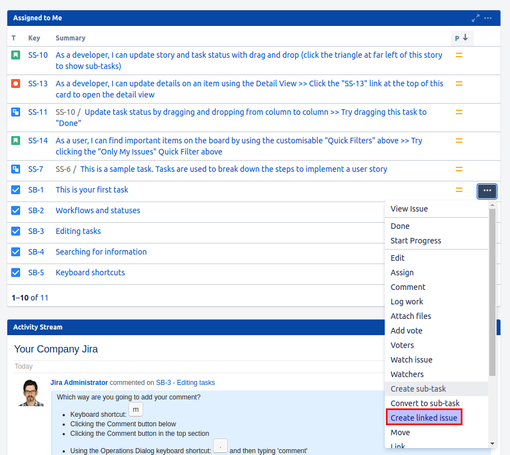Viewport: 510px width, 455px height.
Task: Open the SB-1 issue key link
Action: pyautogui.click(x=36, y=190)
